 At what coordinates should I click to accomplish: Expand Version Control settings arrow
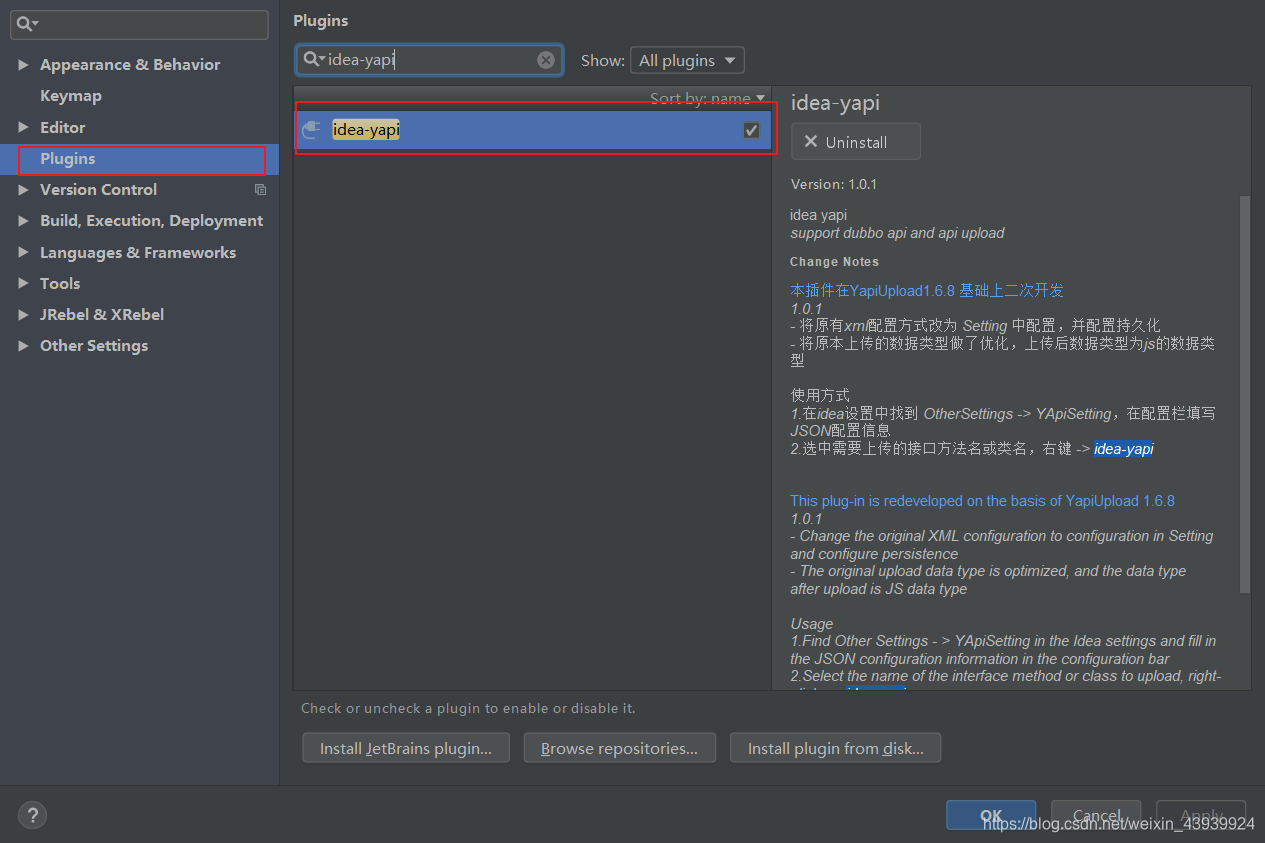coord(23,190)
